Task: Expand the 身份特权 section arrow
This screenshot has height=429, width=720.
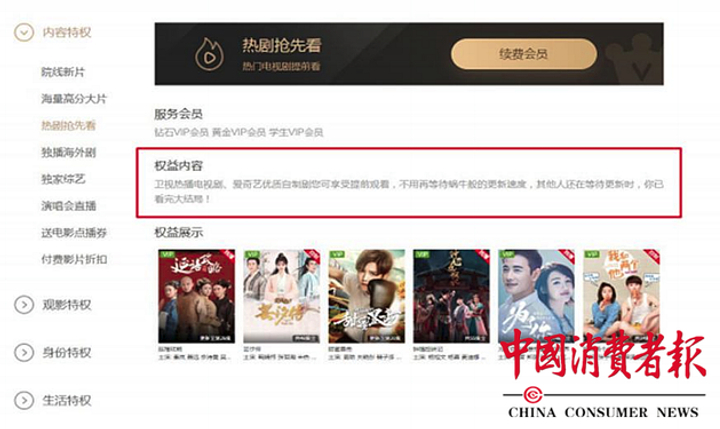Action: click(x=24, y=352)
